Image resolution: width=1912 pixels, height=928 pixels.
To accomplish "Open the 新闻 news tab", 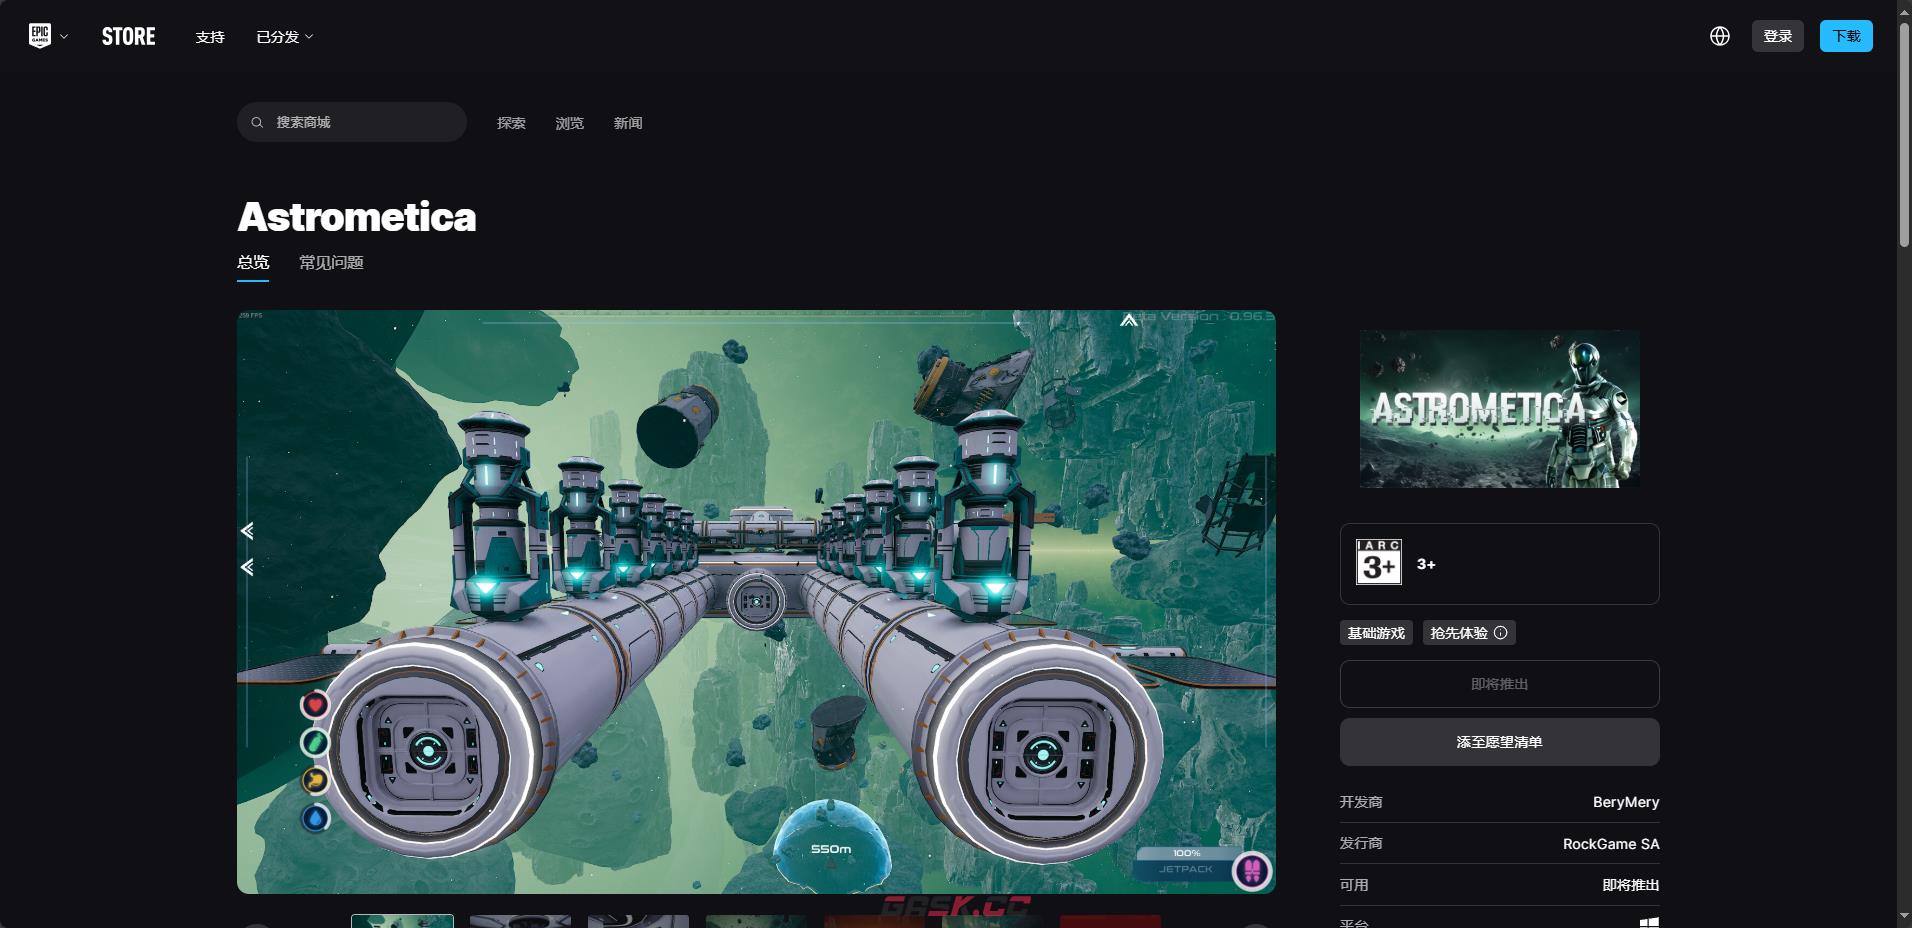I will [628, 123].
